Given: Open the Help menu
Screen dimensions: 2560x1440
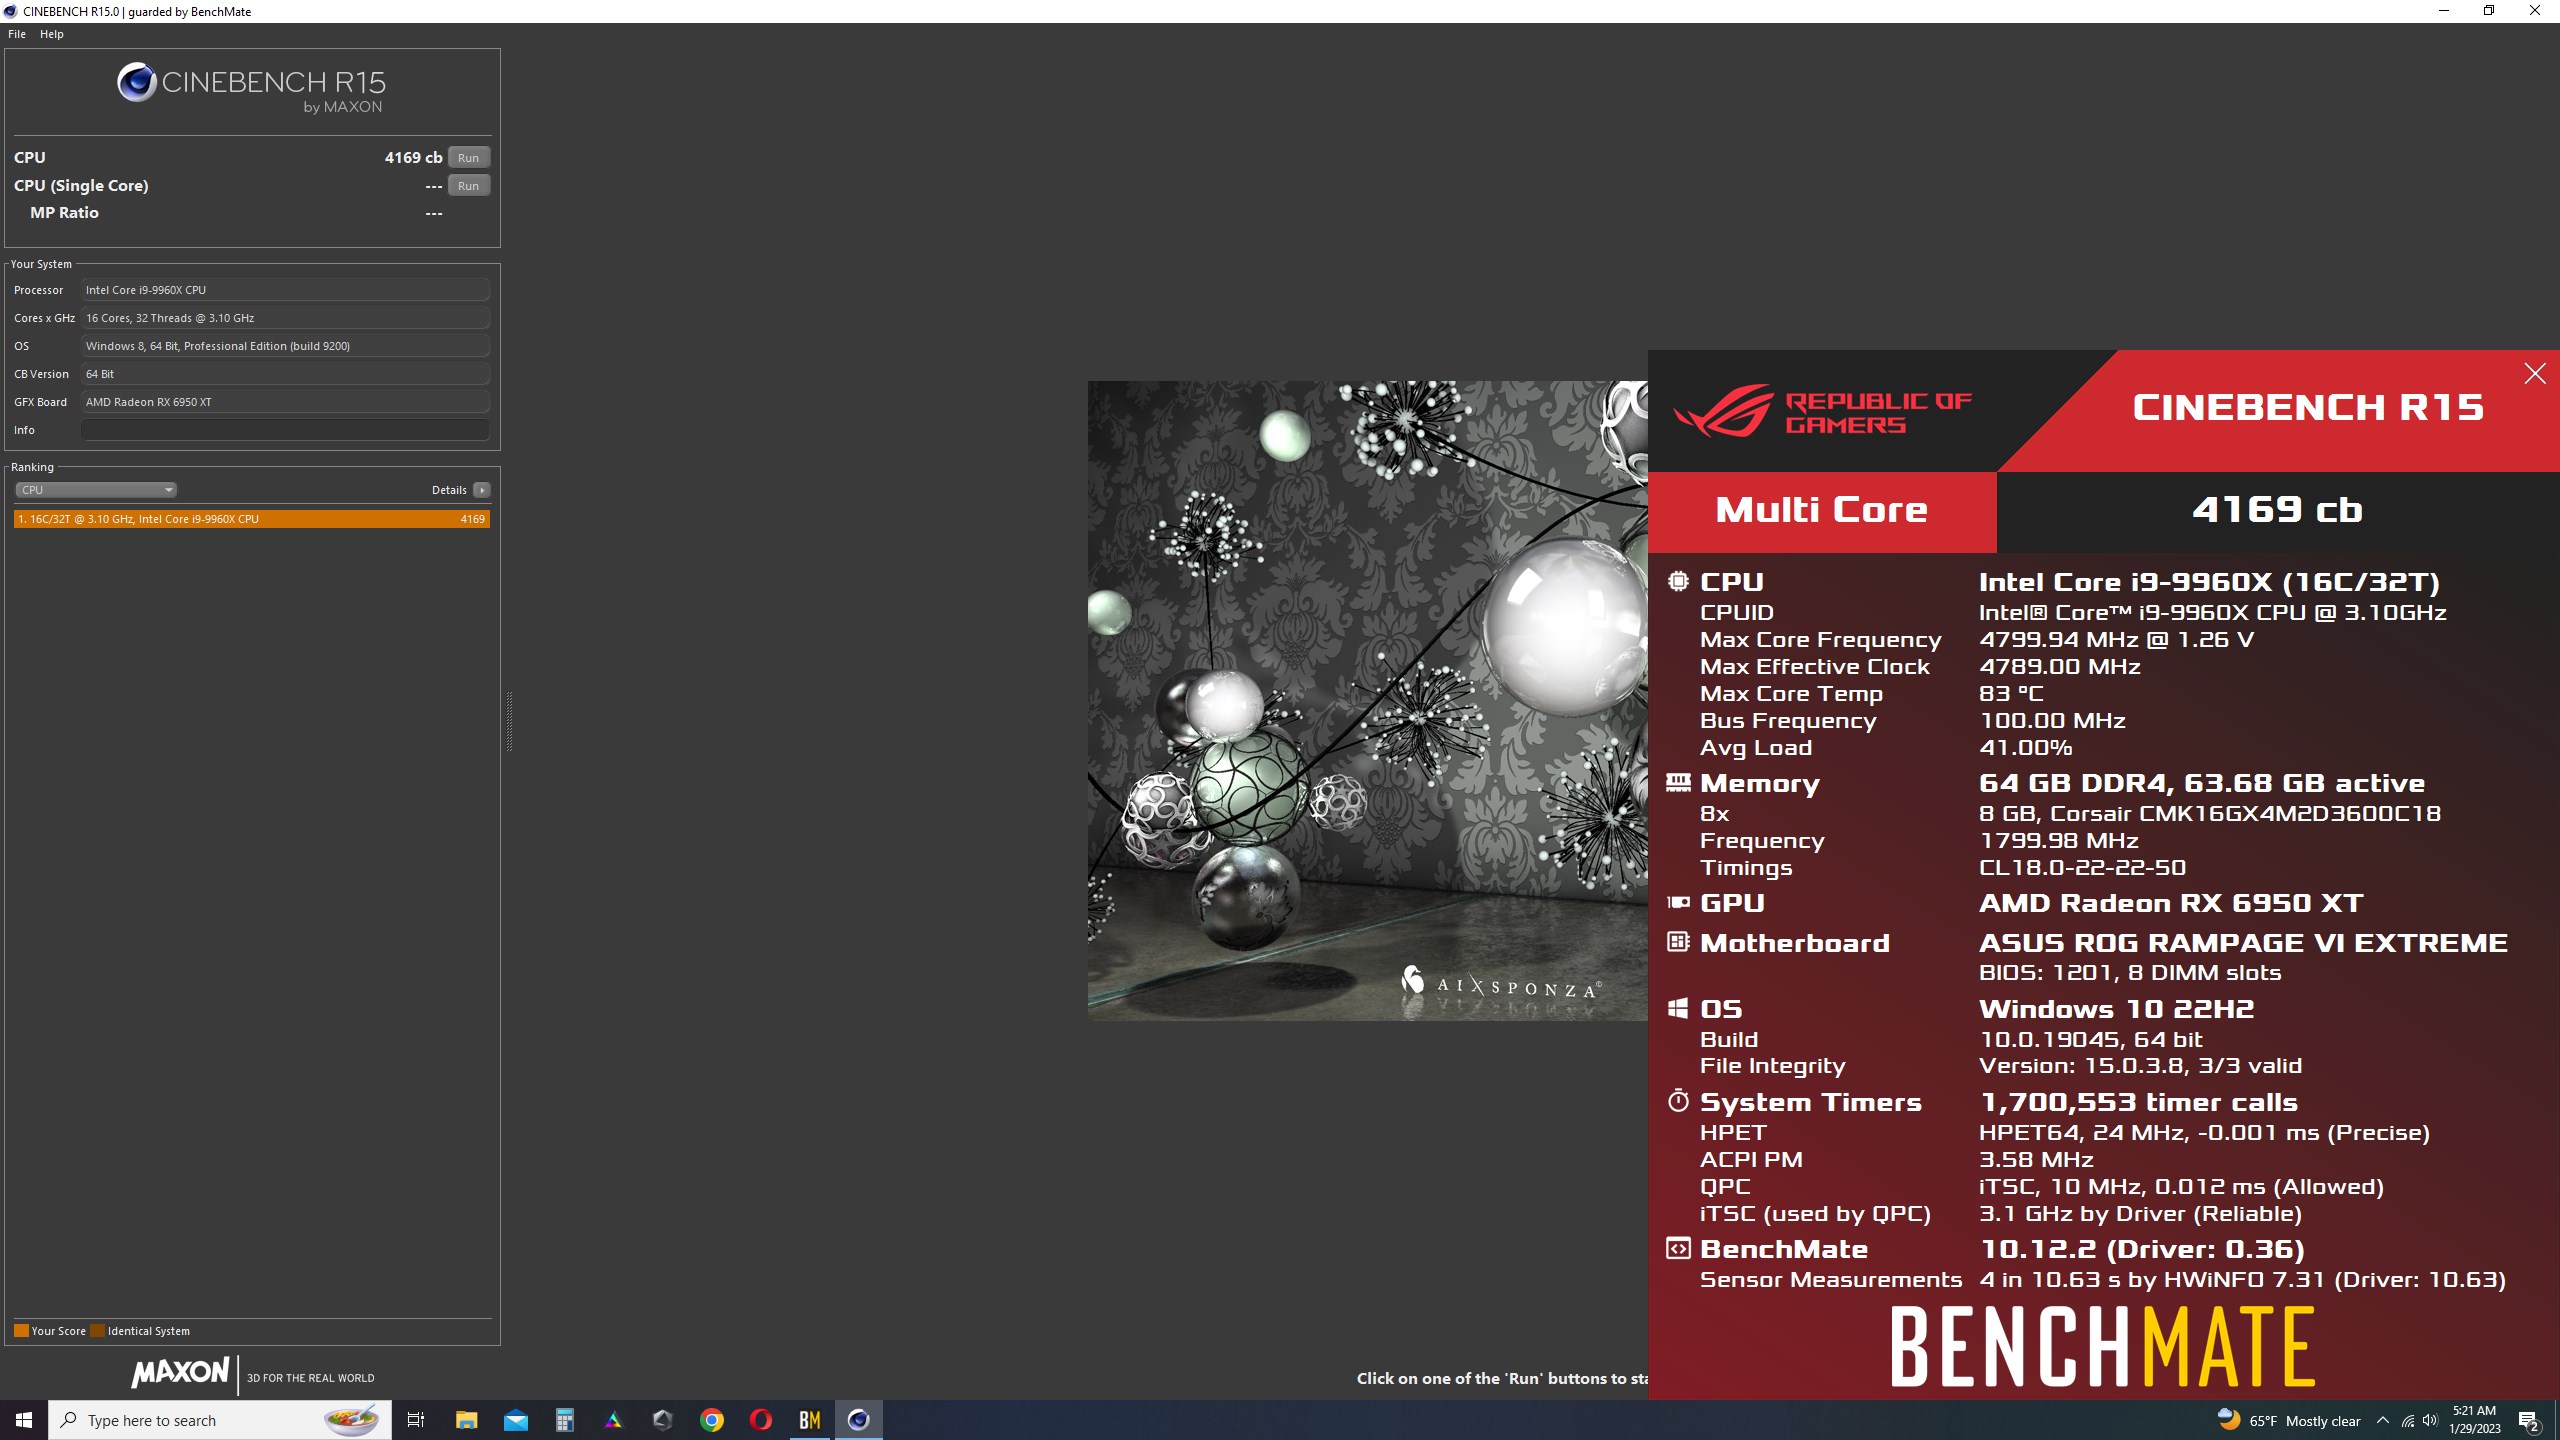Looking at the screenshot, I should [52, 34].
